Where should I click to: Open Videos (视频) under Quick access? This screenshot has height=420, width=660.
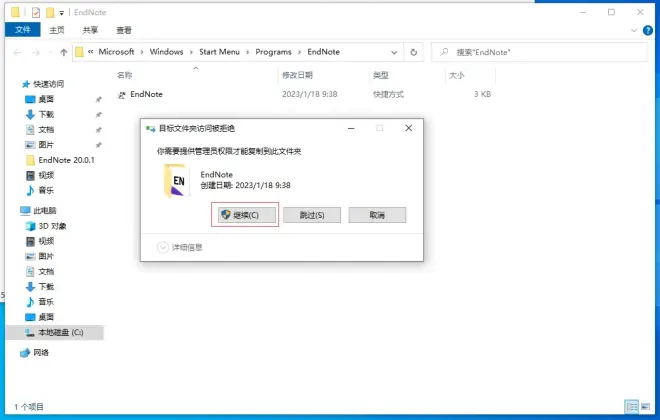pos(45,175)
